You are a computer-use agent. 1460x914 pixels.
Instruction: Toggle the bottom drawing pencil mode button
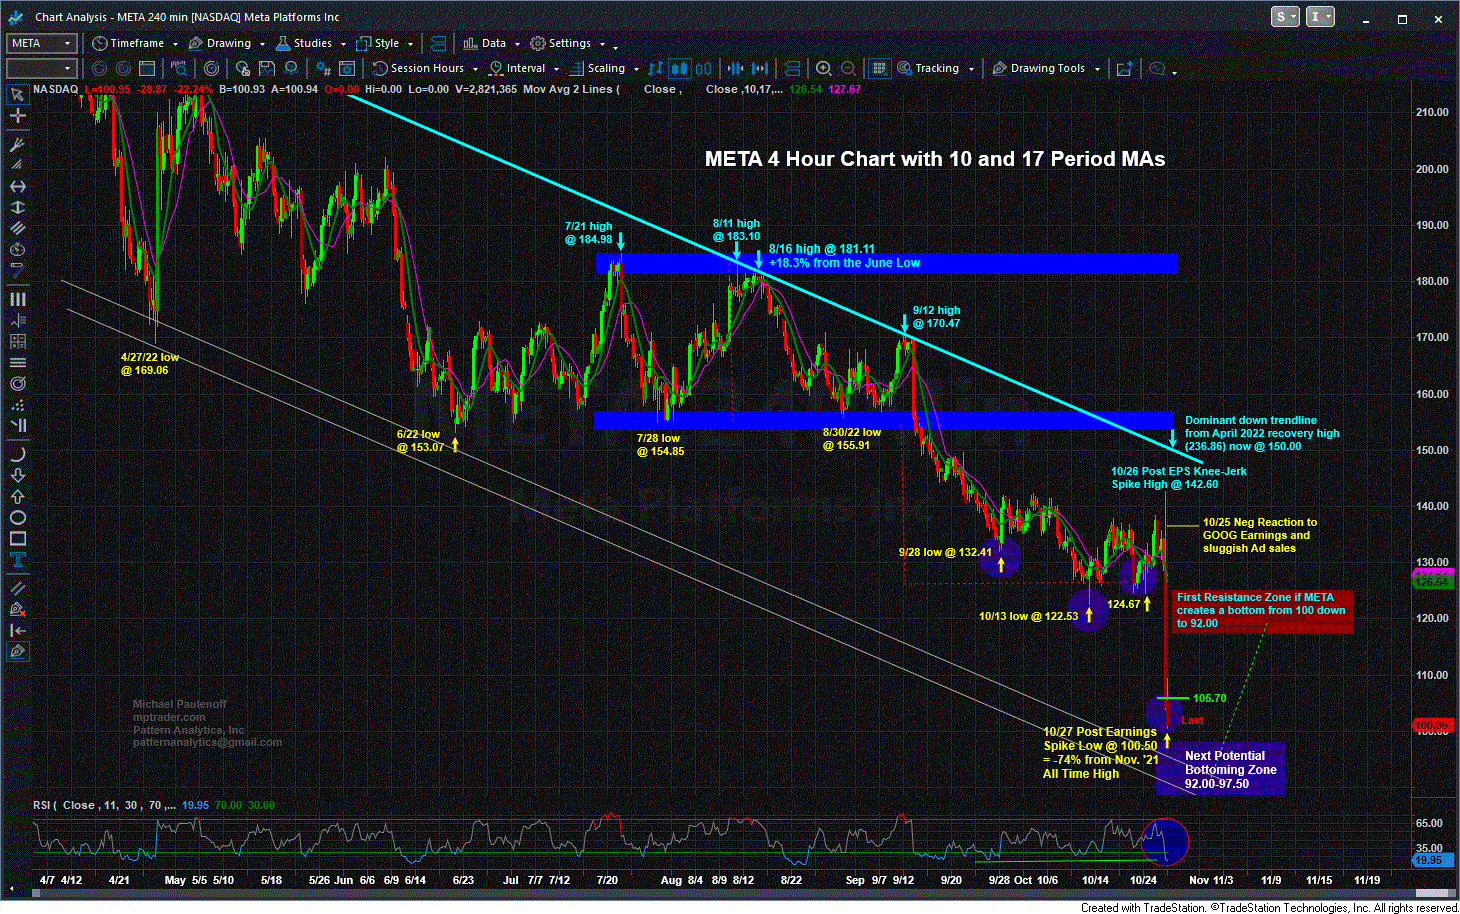[17, 651]
